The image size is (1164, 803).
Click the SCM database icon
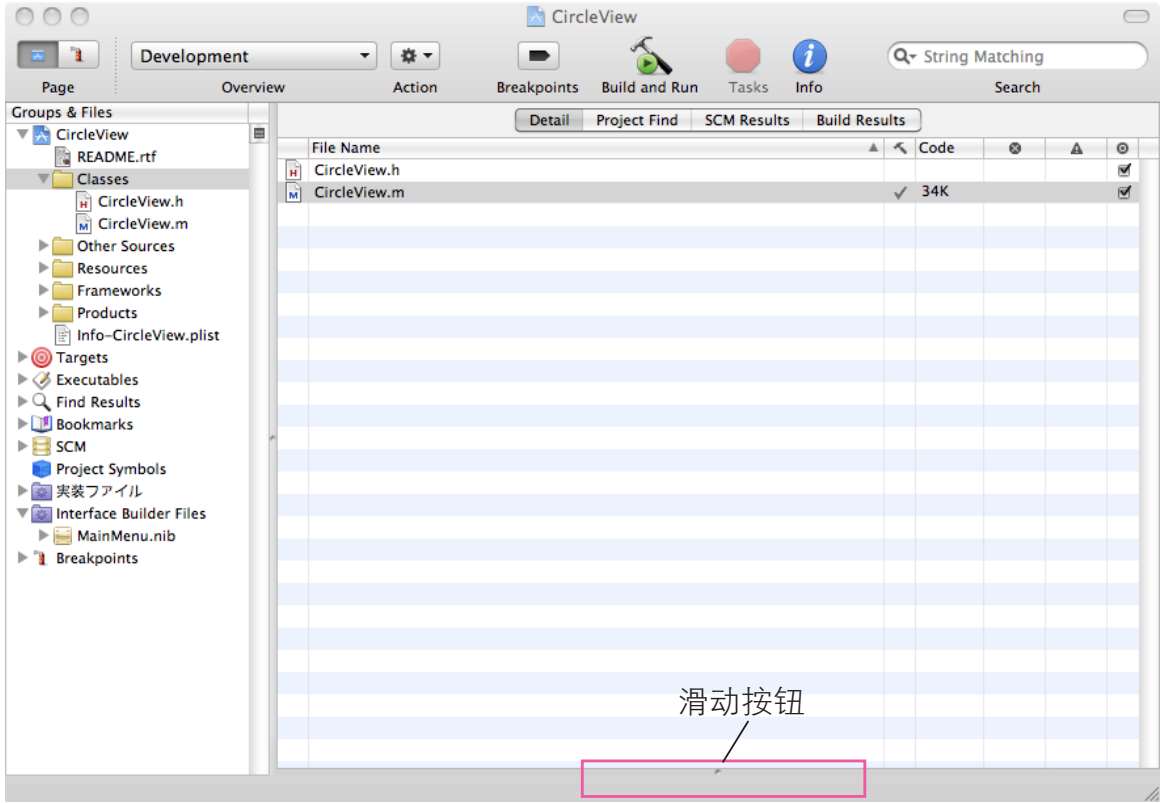pos(42,446)
